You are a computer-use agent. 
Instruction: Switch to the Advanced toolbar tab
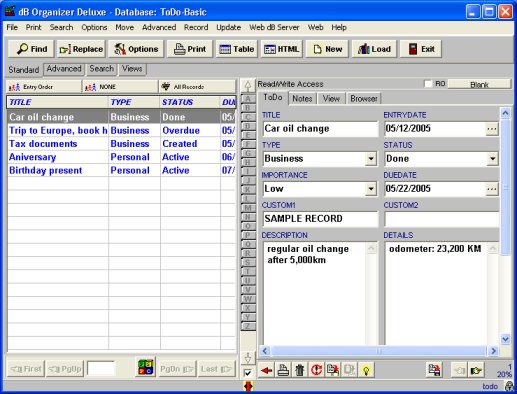pyautogui.click(x=64, y=69)
